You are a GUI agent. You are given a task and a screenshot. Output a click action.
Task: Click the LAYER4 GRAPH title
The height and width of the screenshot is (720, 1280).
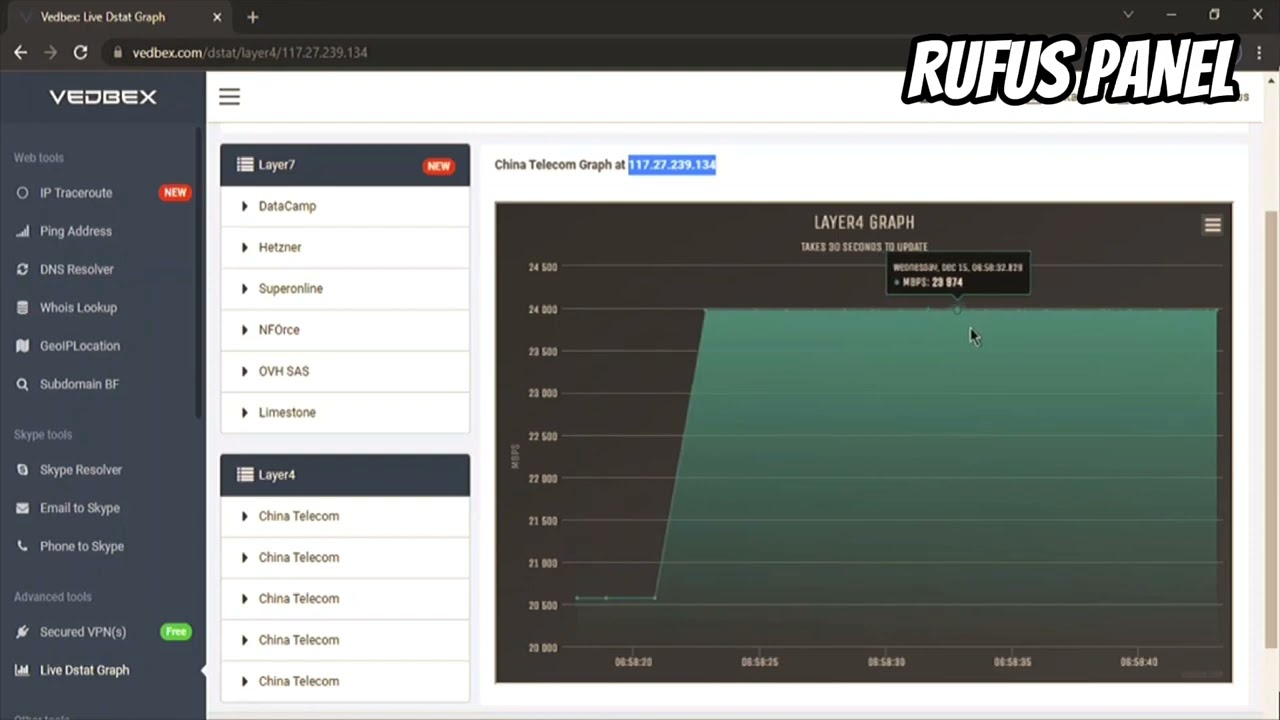point(864,223)
